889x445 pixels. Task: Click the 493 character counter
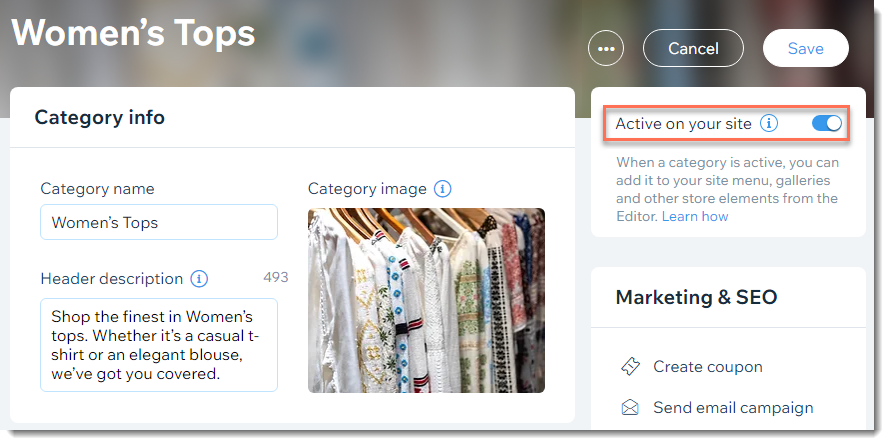click(x=276, y=277)
